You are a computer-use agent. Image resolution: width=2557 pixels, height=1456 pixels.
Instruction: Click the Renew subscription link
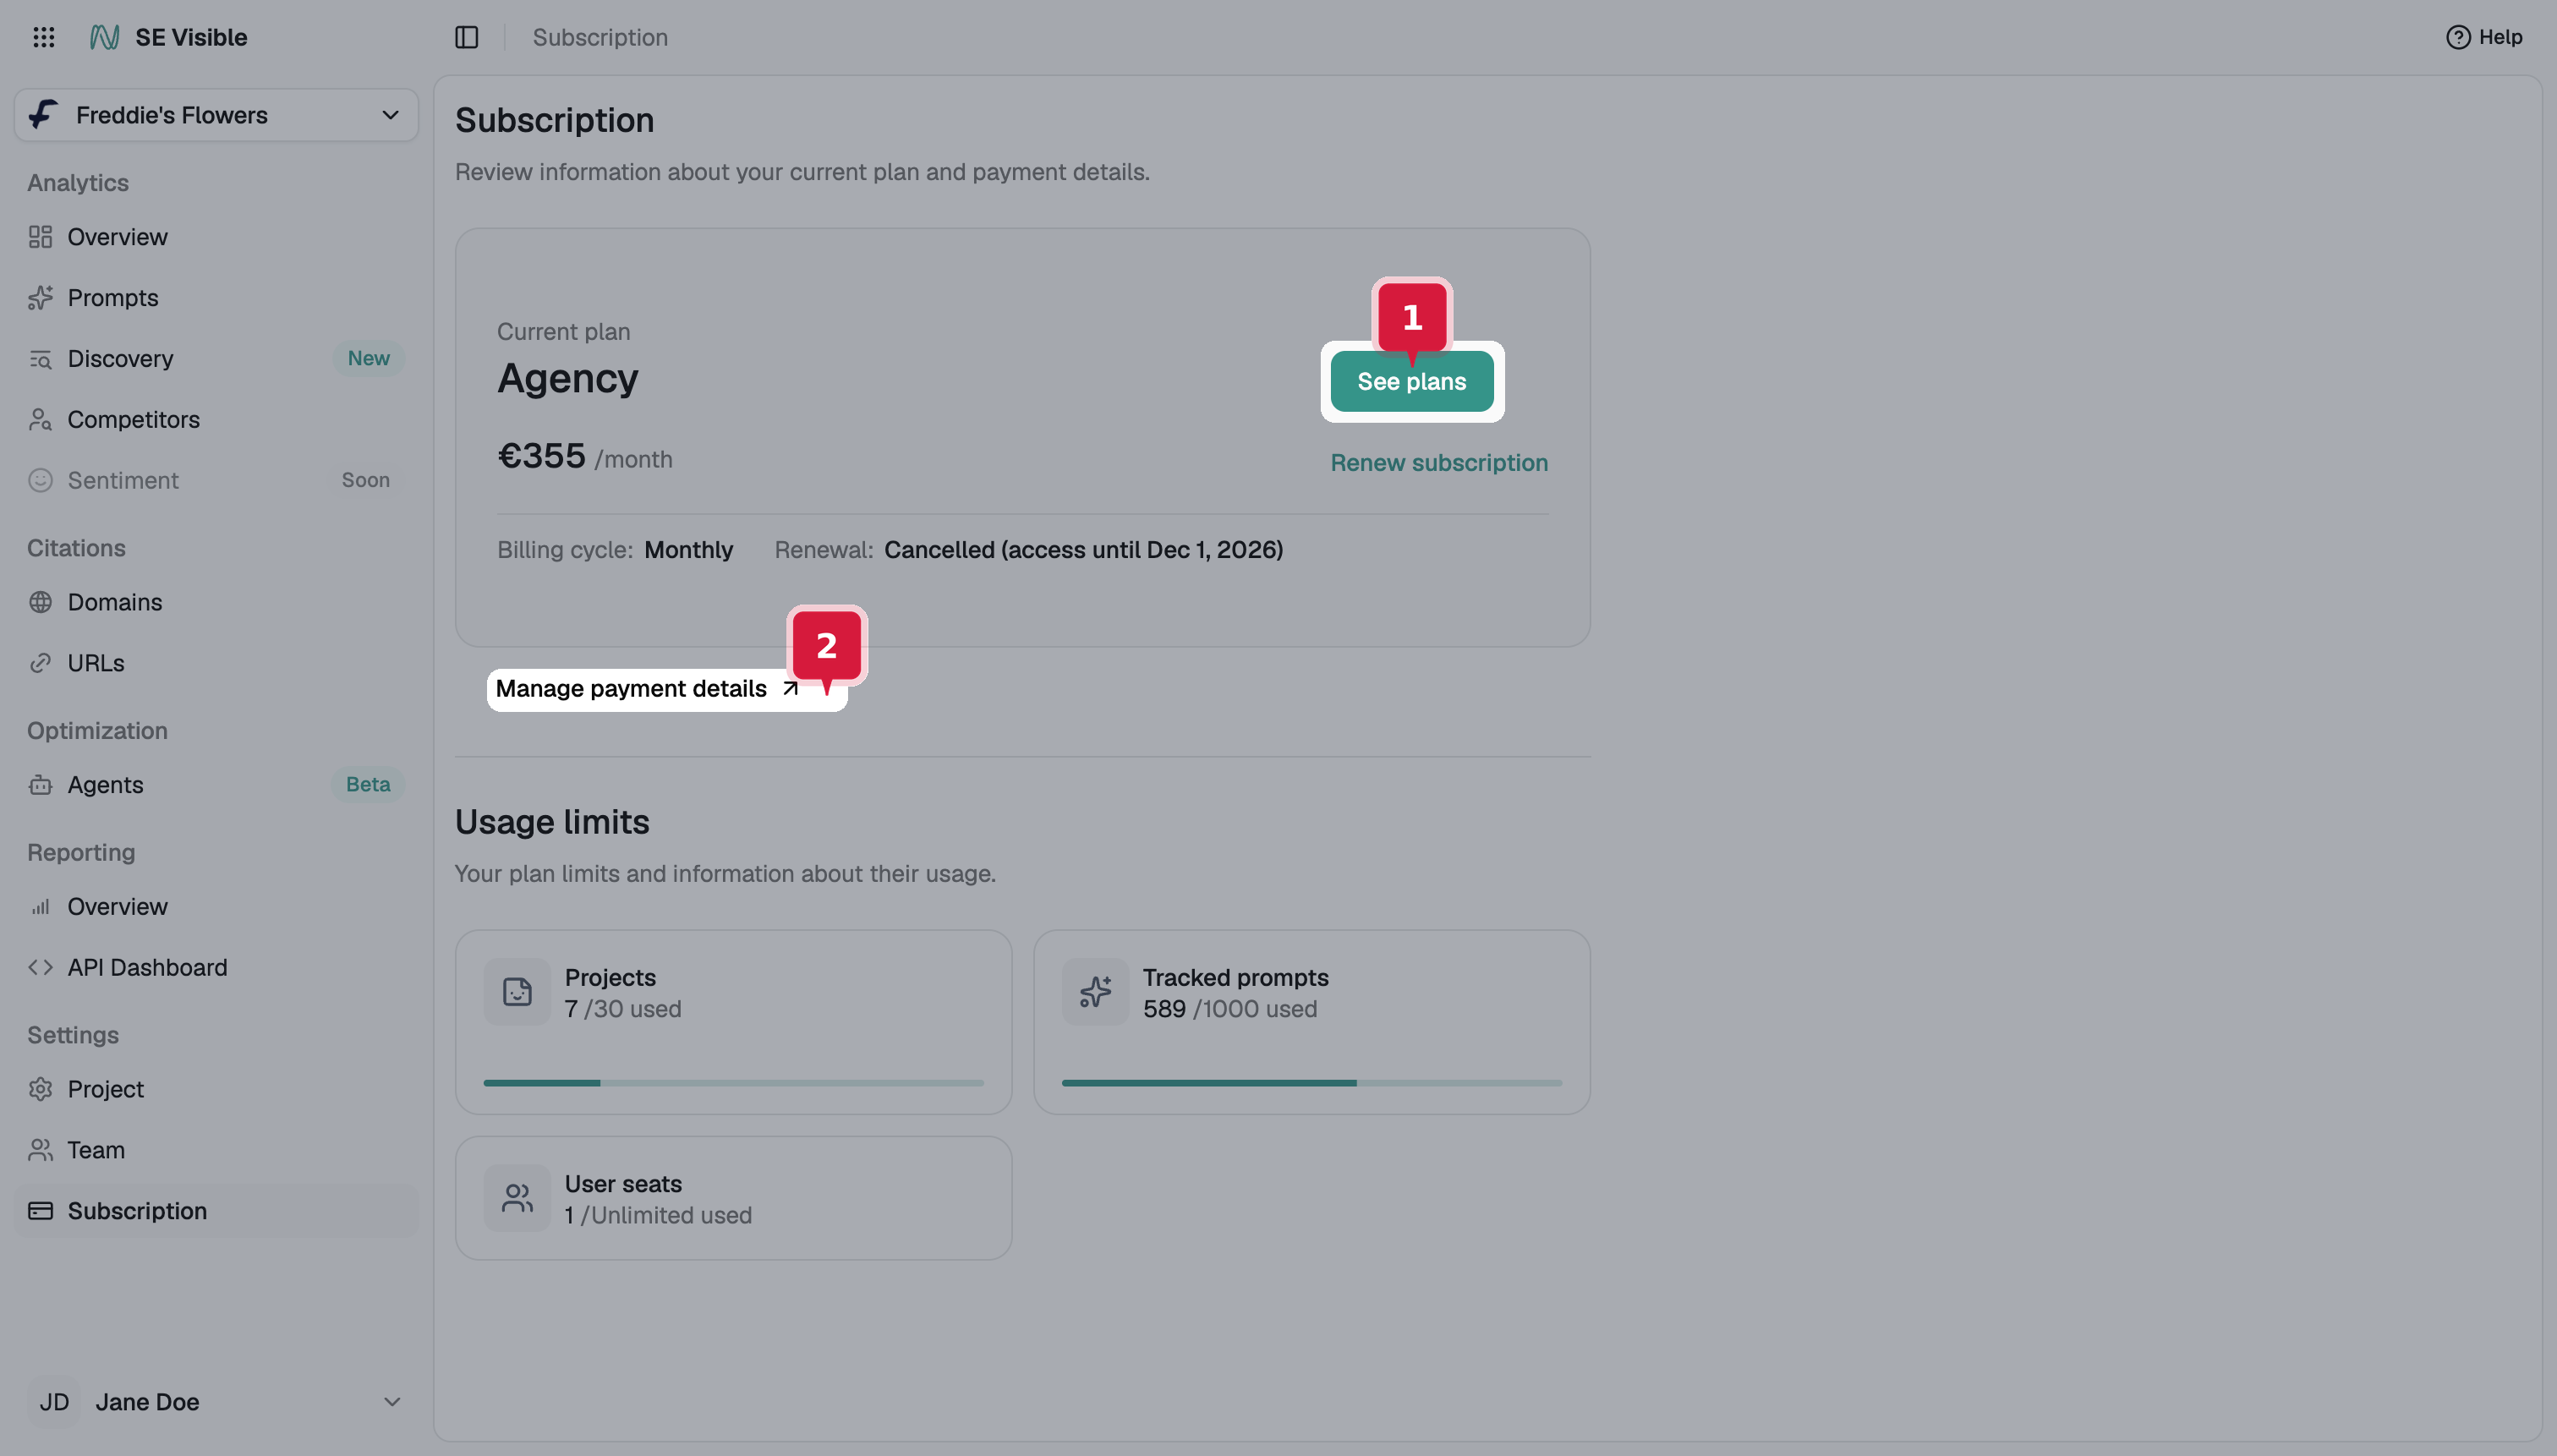pyautogui.click(x=1438, y=463)
